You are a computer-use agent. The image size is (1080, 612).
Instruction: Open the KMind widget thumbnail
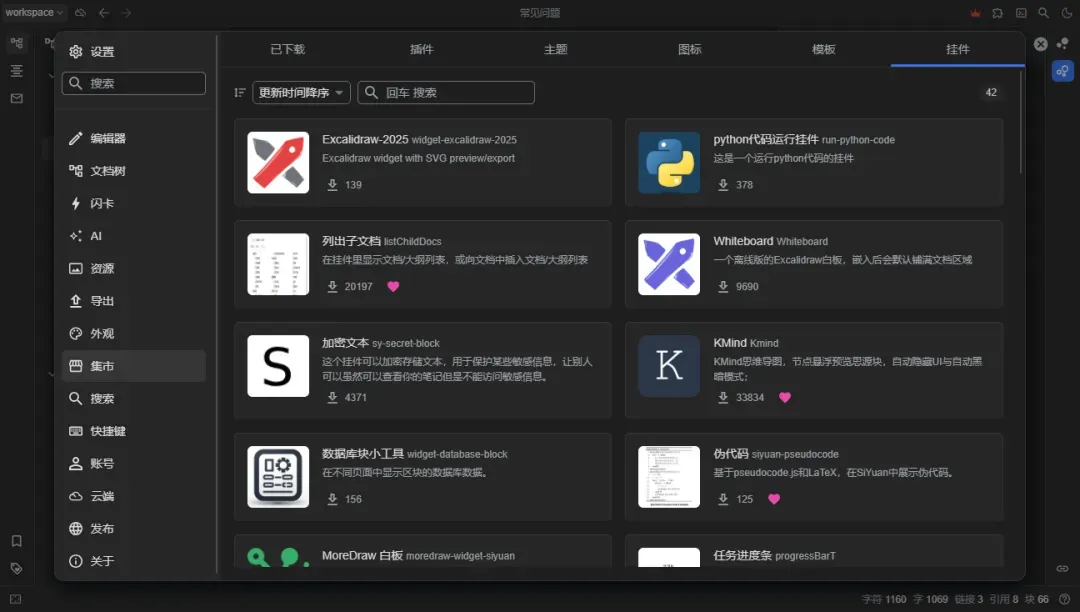click(669, 366)
